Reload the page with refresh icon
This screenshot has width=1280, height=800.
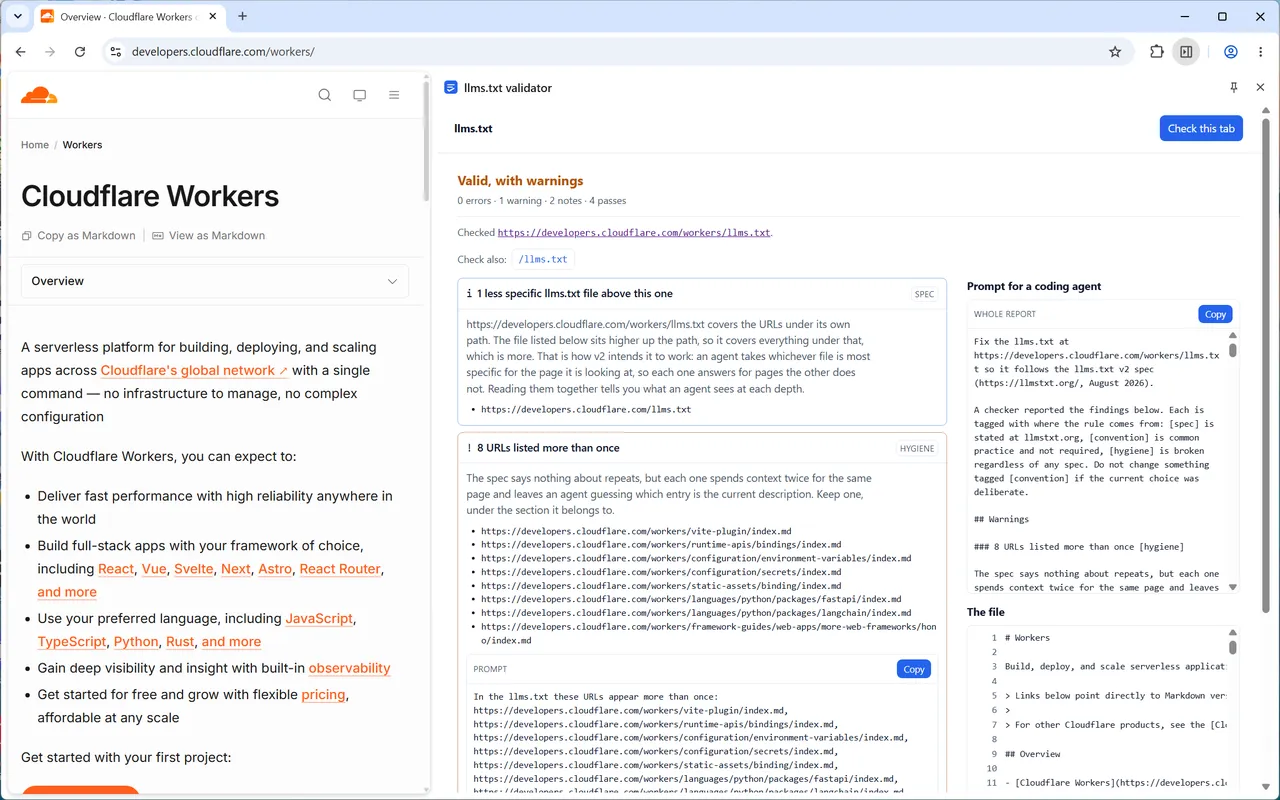(80, 52)
